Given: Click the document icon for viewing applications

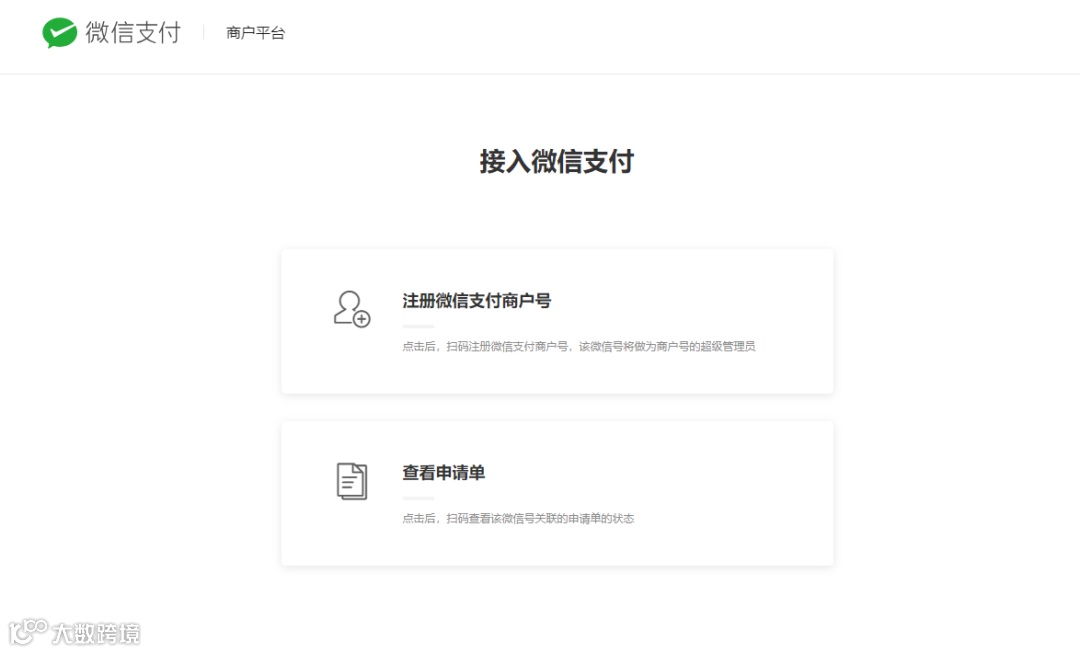Looking at the screenshot, I should (352, 481).
